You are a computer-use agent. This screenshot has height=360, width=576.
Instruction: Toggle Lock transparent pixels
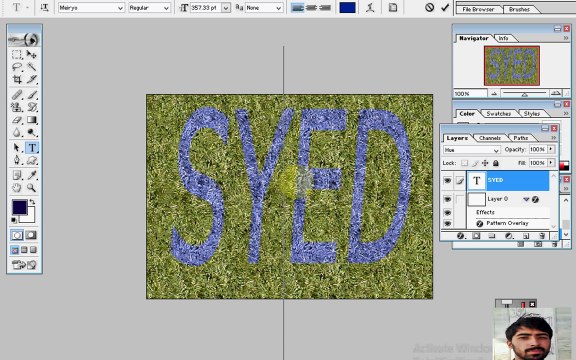click(x=465, y=163)
